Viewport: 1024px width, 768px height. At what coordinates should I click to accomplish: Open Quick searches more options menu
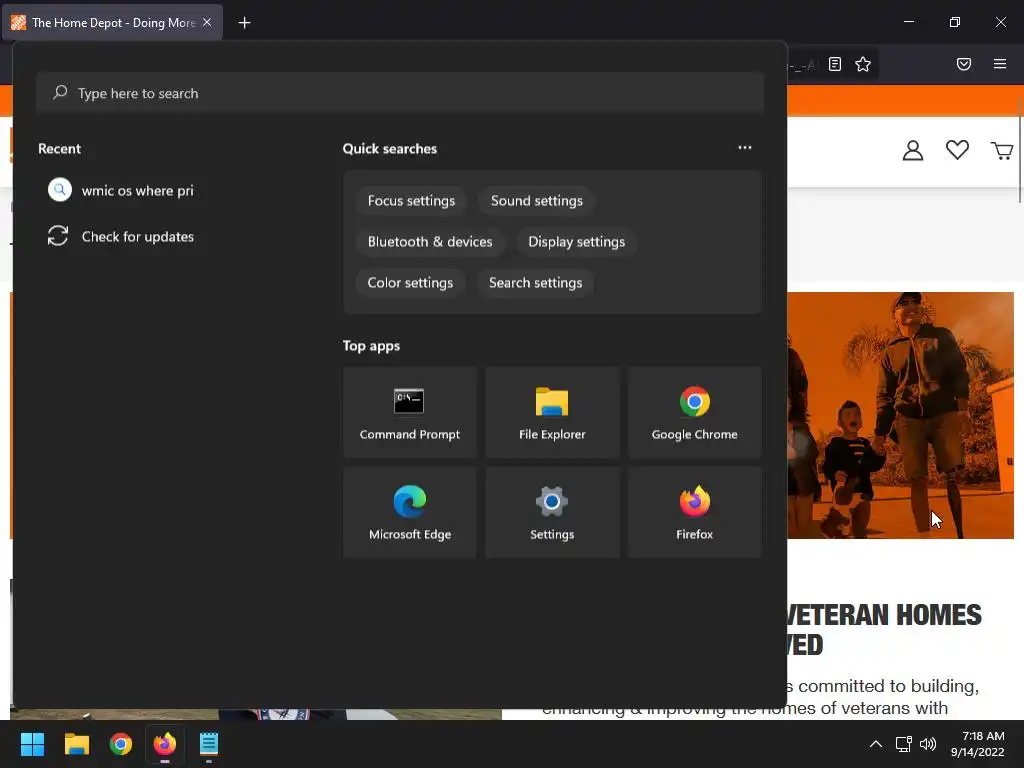[x=744, y=148]
